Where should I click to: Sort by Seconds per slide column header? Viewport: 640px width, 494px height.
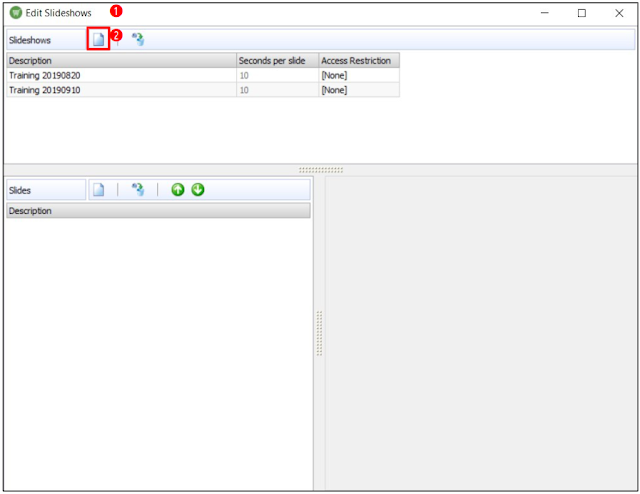click(278, 60)
